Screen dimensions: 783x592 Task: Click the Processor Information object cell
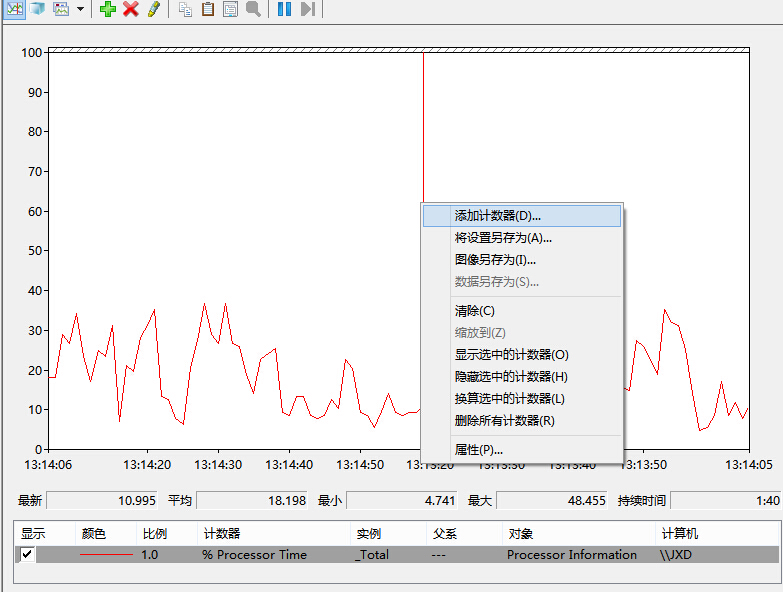pos(572,555)
